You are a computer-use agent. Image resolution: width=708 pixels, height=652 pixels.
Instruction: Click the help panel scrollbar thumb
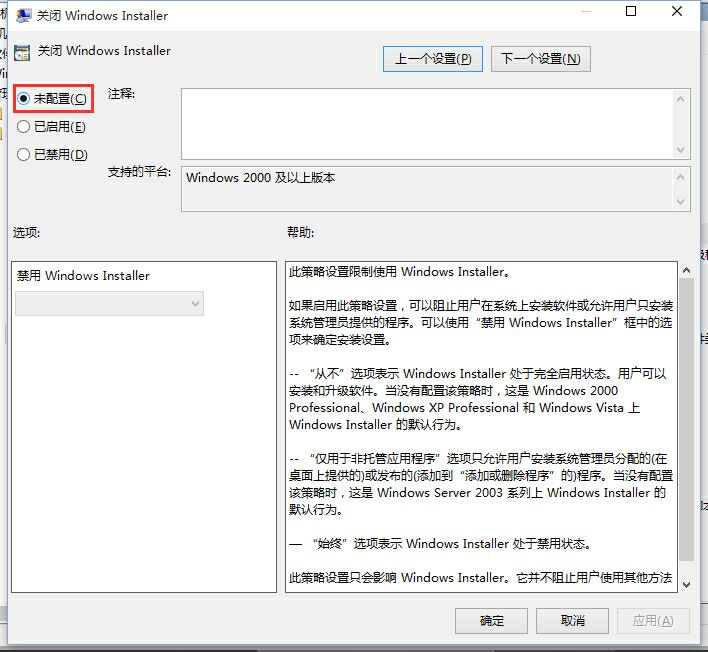pos(686,419)
